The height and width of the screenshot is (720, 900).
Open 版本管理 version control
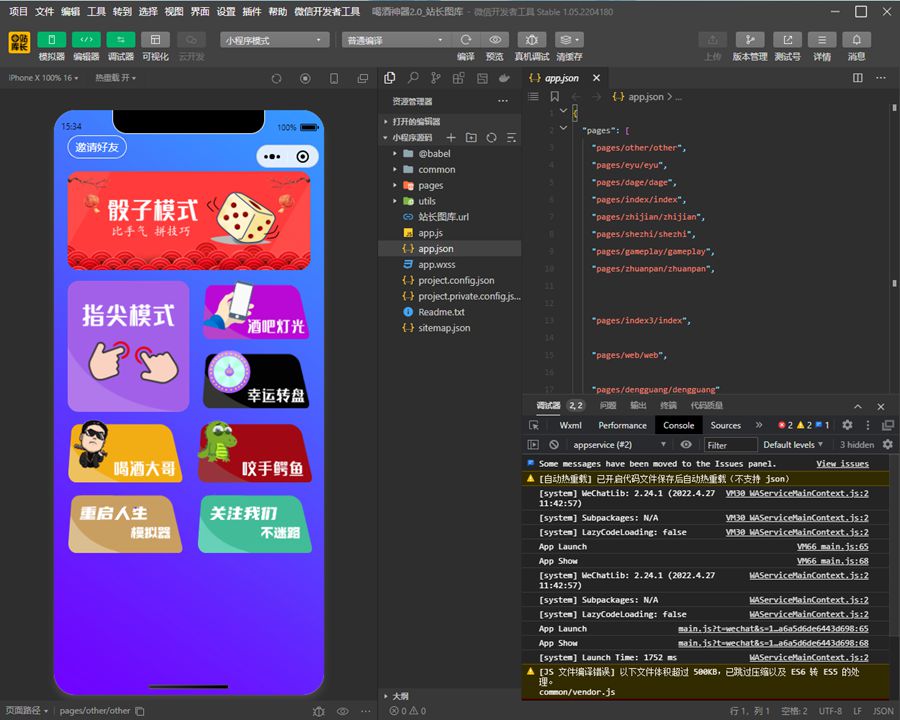click(750, 40)
